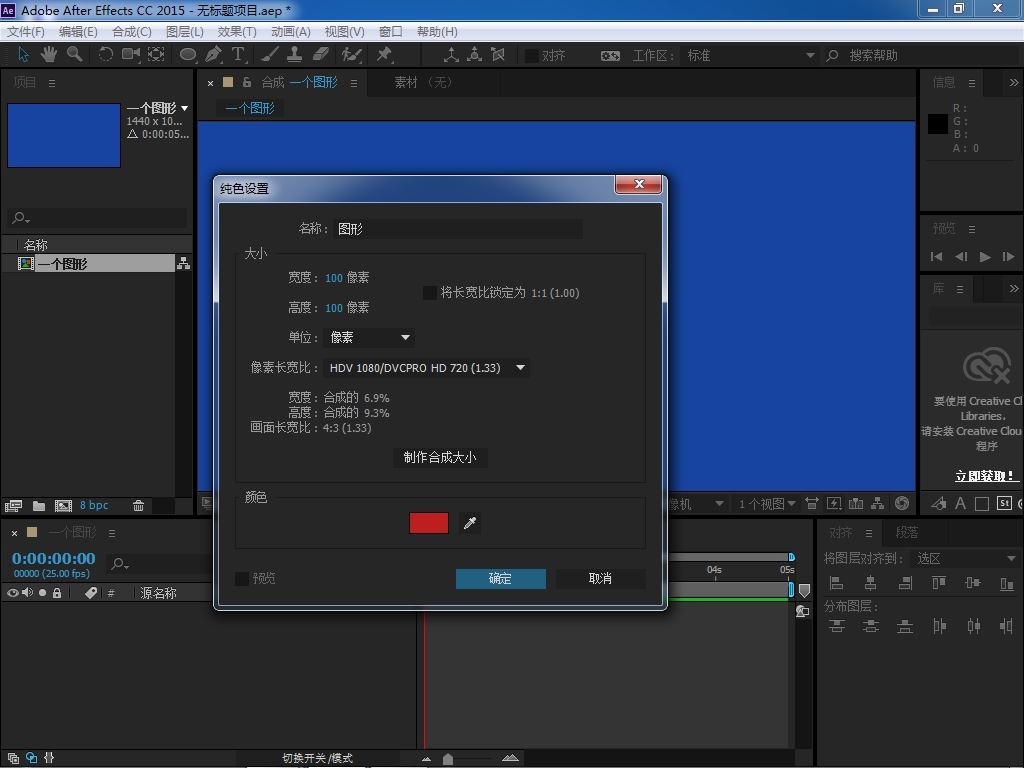
Task: Select the Pen tool
Action: point(213,55)
